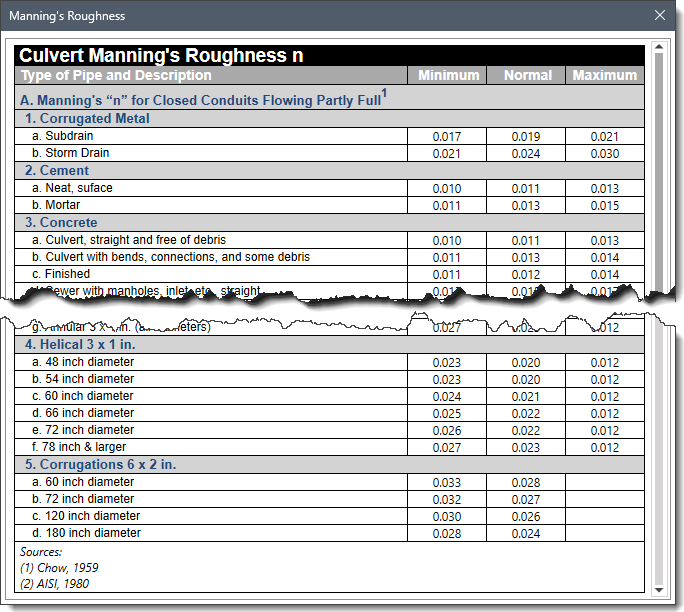Viewport: 684px width, 612px height.
Task: Select the Normal column header
Action: (526, 75)
